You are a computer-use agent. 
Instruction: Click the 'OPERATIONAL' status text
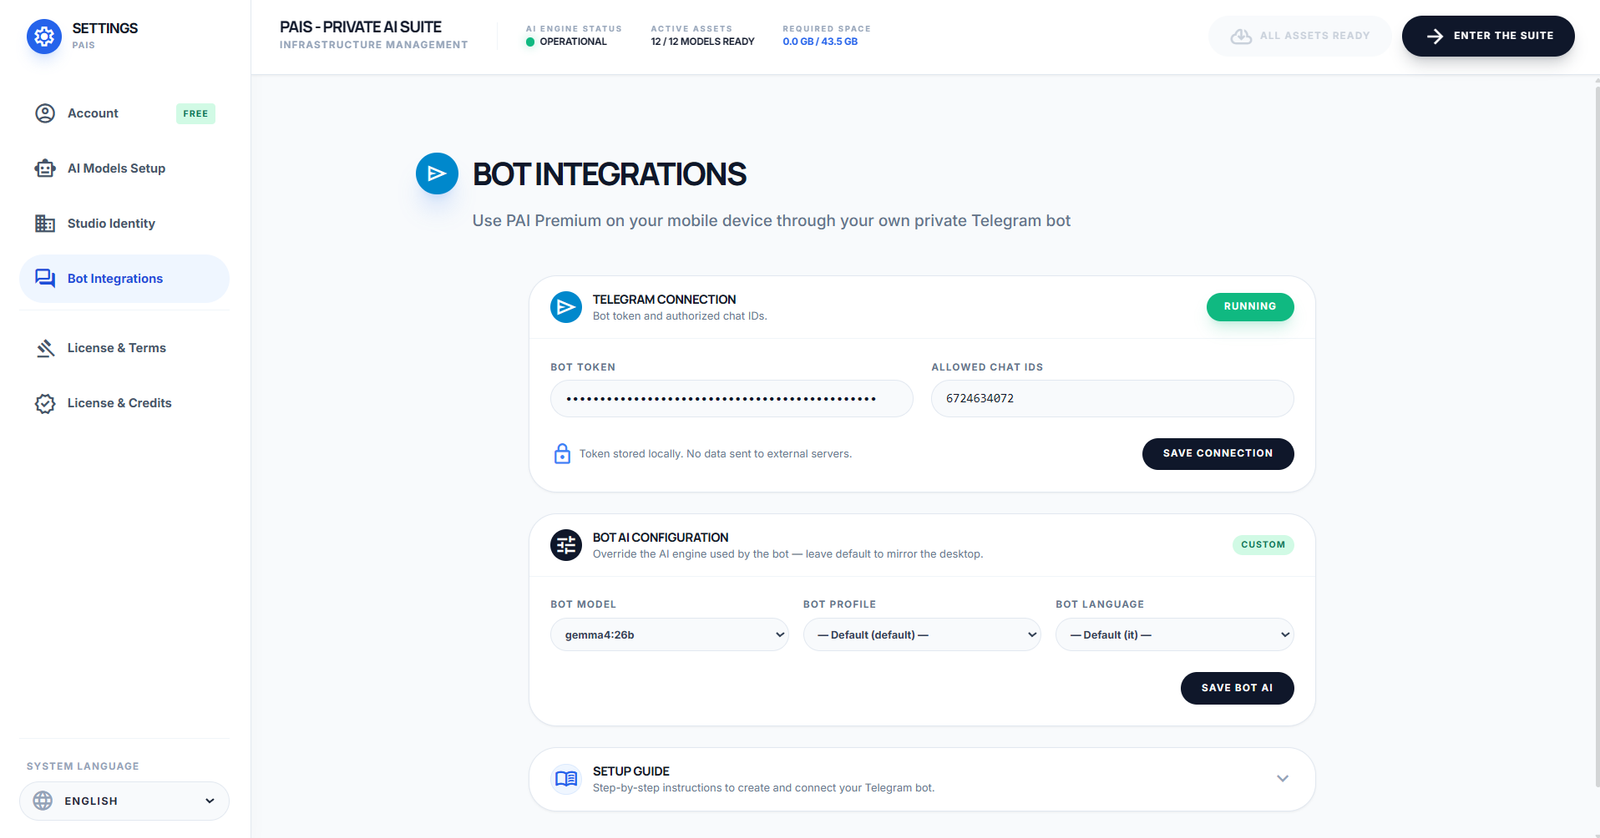click(573, 42)
